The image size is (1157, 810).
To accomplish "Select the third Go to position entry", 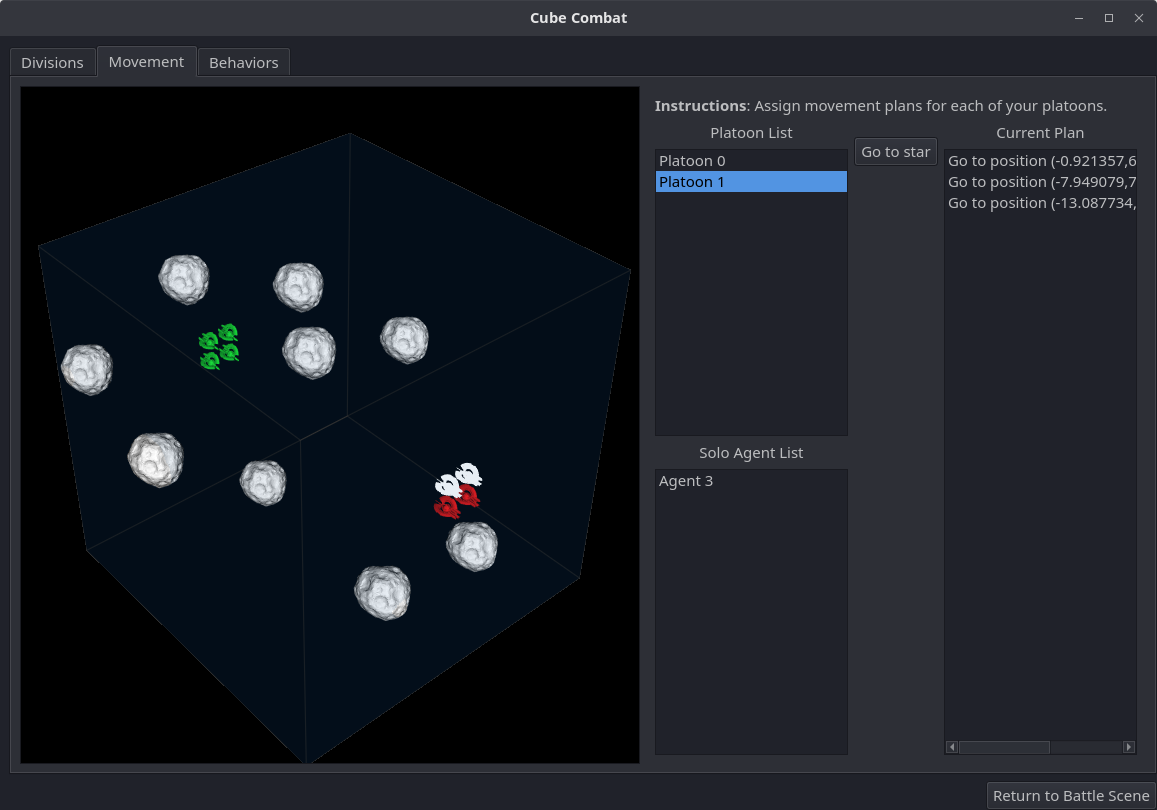I will [x=1040, y=203].
